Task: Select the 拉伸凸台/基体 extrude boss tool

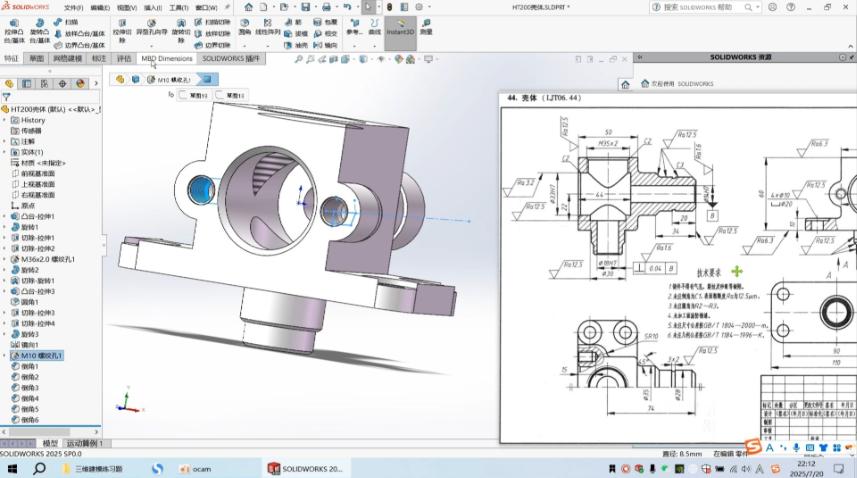Action: click(x=14, y=31)
